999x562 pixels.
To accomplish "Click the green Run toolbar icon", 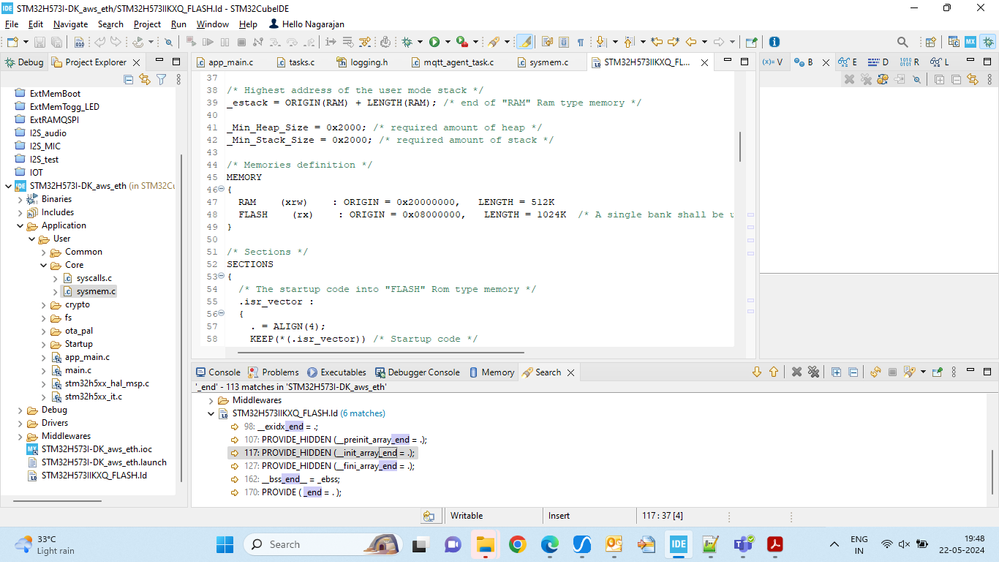I will click(434, 42).
